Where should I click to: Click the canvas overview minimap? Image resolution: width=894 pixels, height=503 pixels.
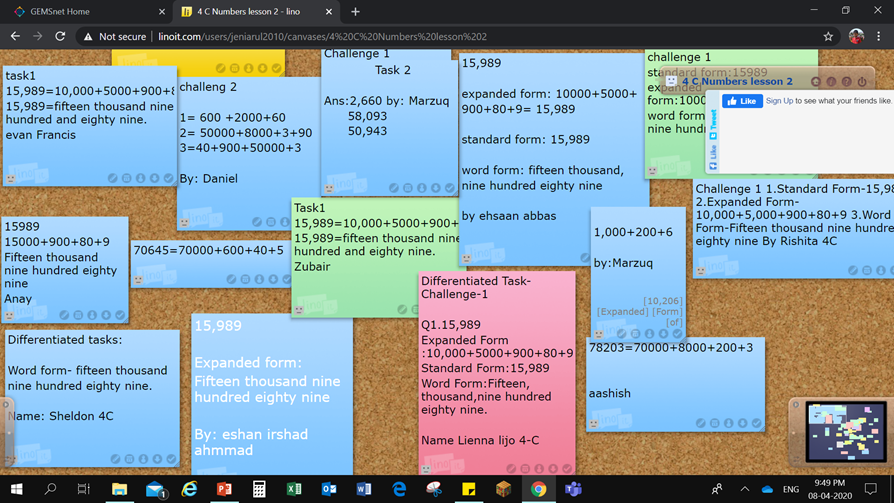pyautogui.click(x=846, y=432)
